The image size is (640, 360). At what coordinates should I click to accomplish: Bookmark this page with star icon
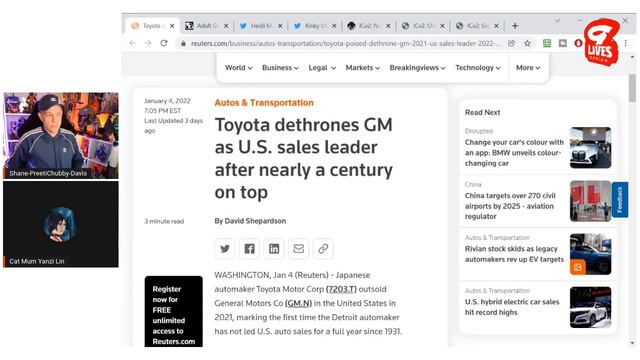click(527, 43)
